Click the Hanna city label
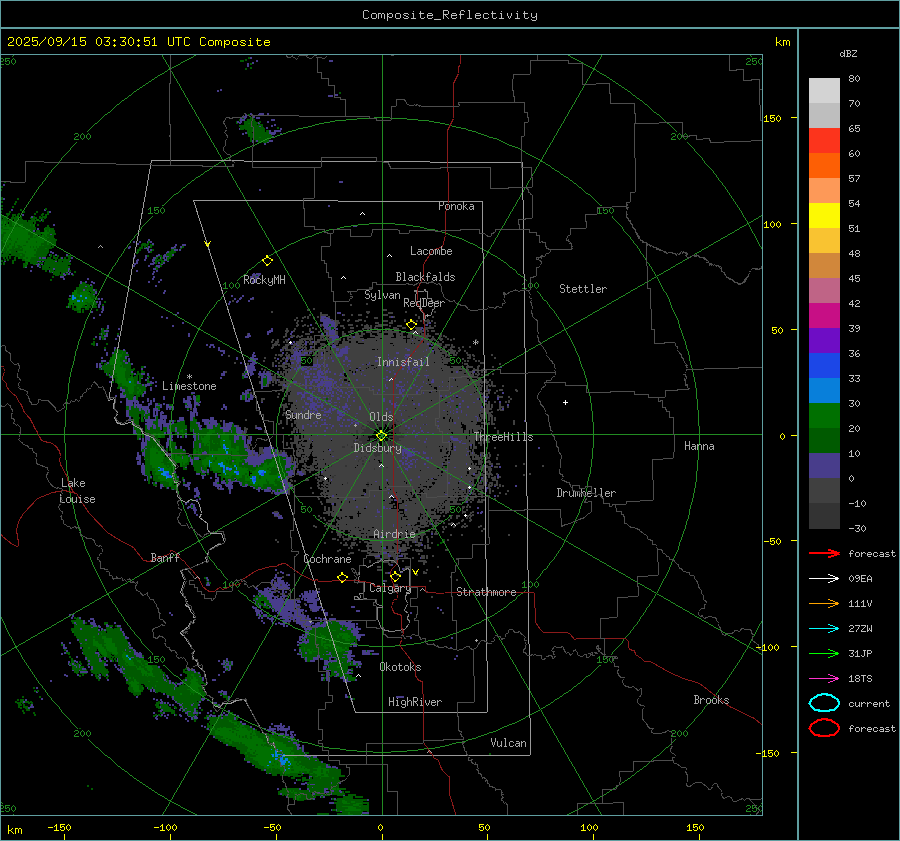 coord(699,446)
